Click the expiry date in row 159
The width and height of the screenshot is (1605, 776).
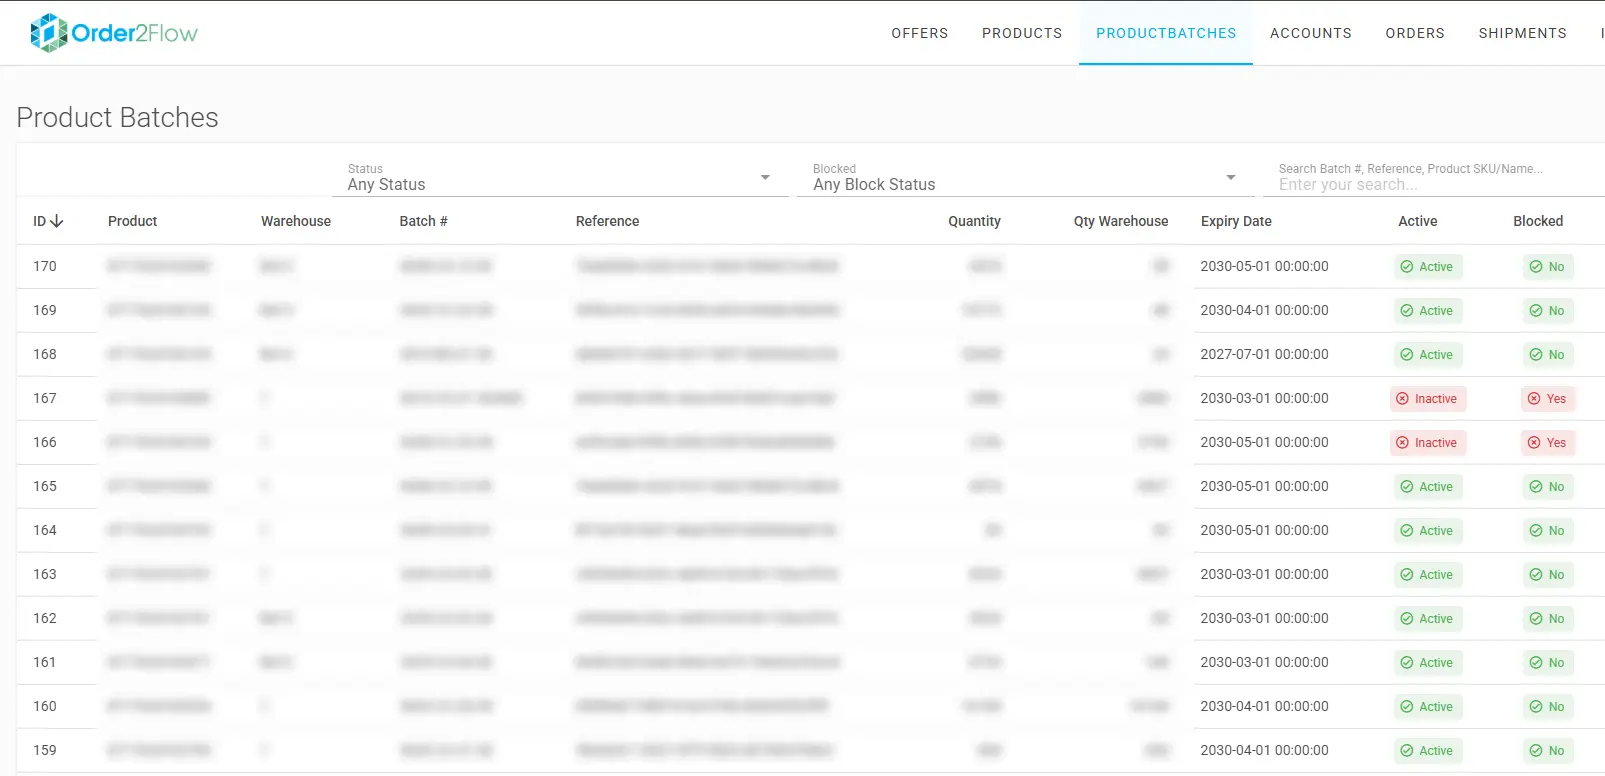tap(1265, 751)
